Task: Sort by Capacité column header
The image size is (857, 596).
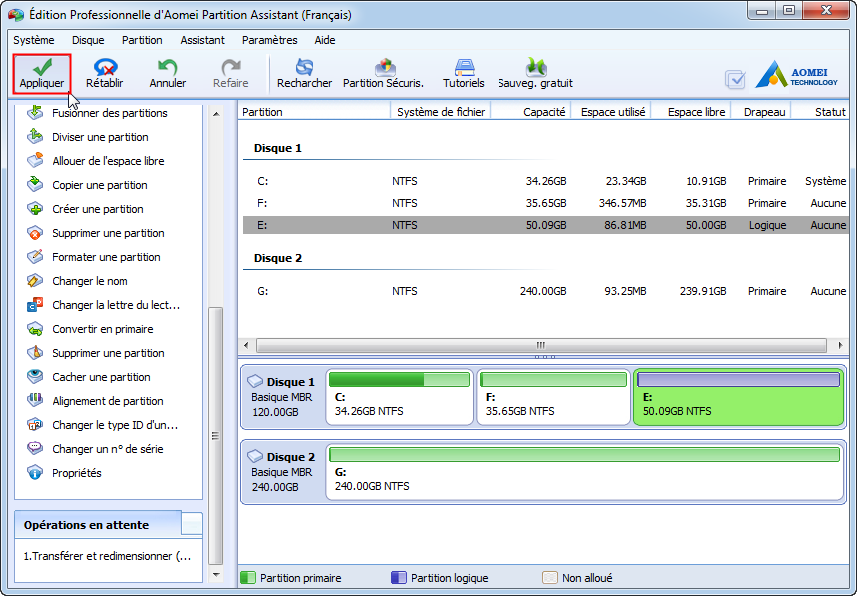Action: [x=531, y=112]
